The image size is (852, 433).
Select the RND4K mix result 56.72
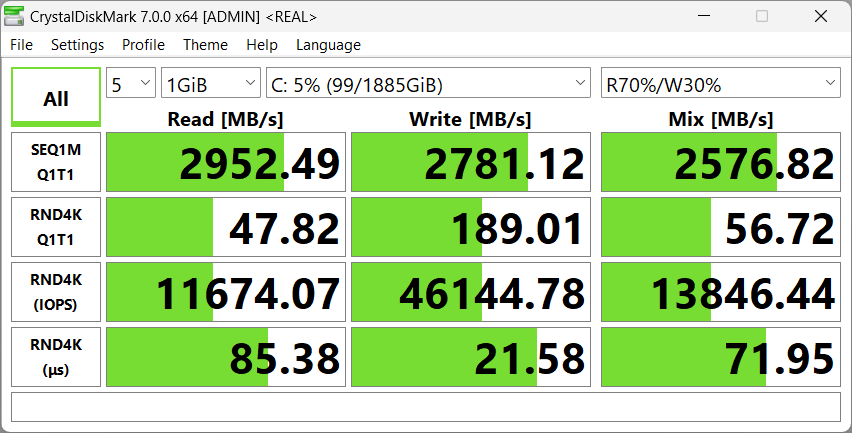tap(721, 227)
